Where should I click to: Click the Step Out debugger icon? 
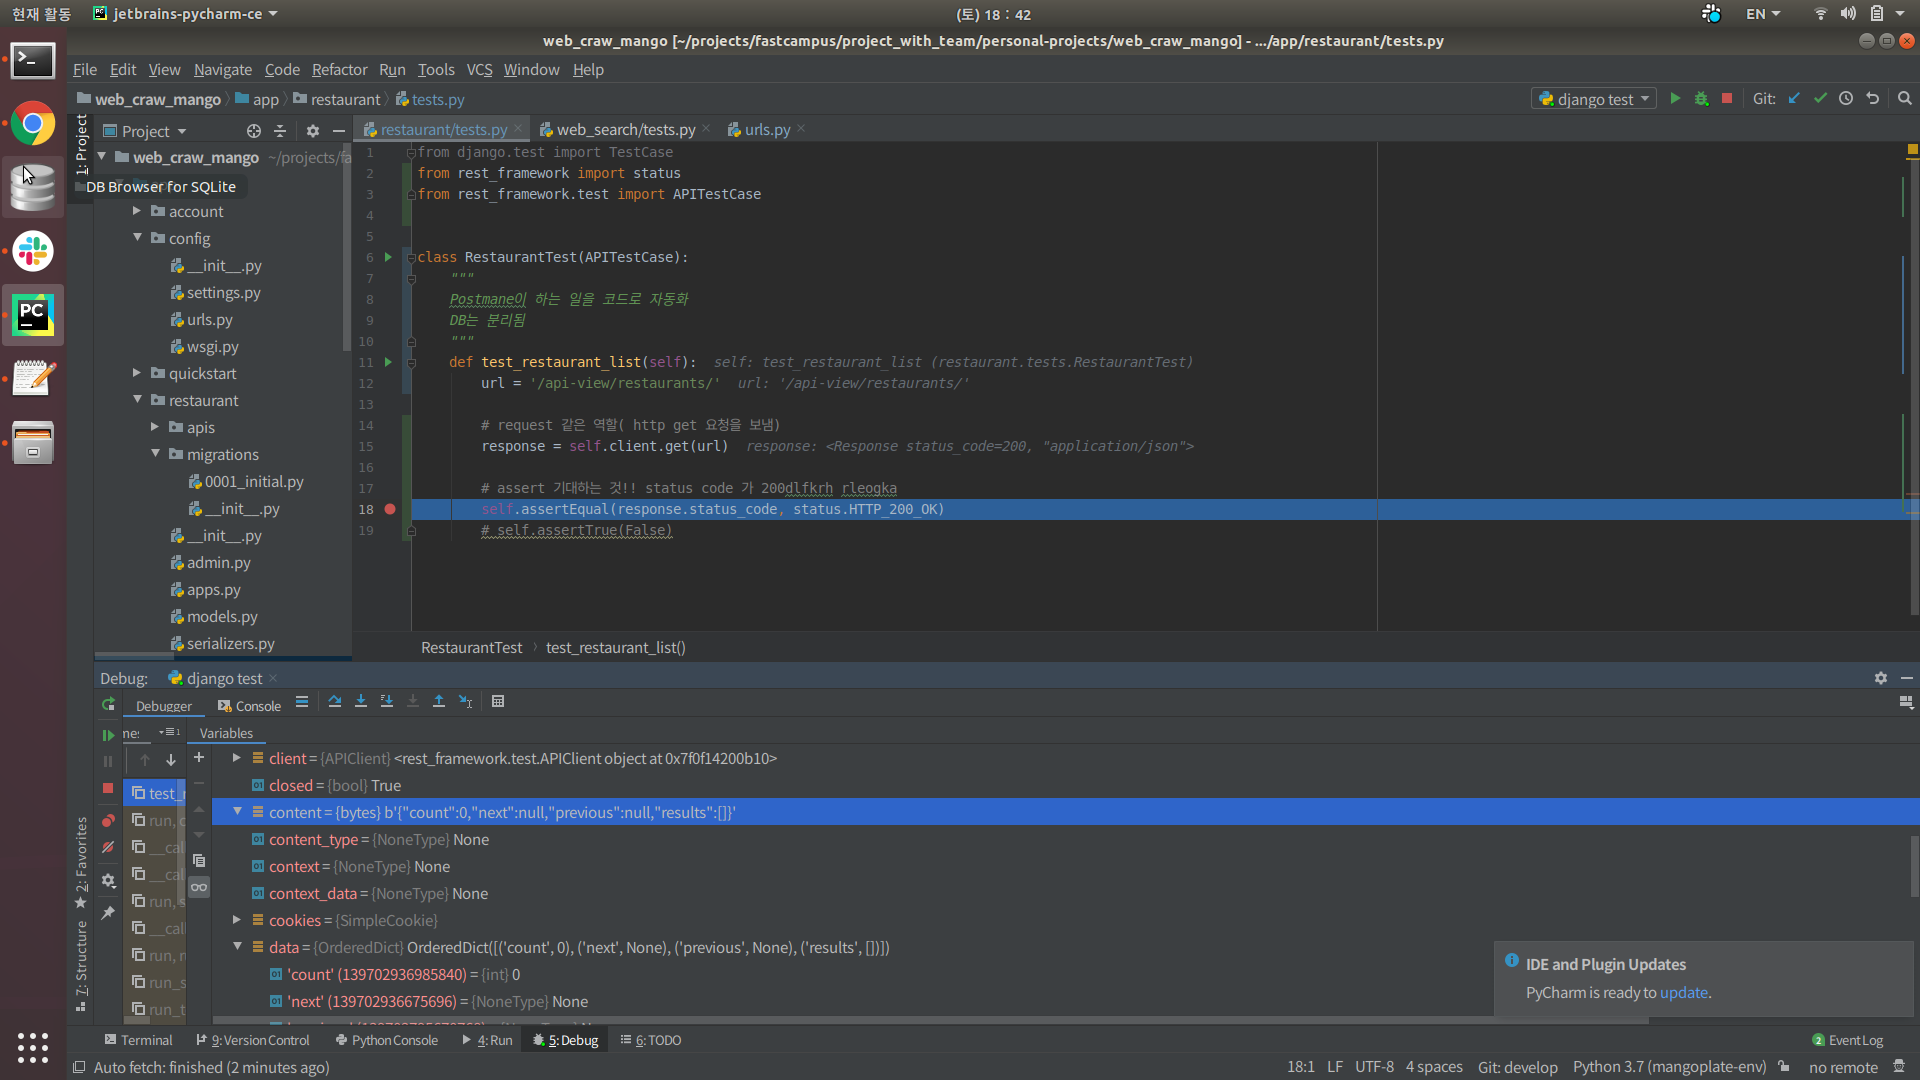click(439, 701)
